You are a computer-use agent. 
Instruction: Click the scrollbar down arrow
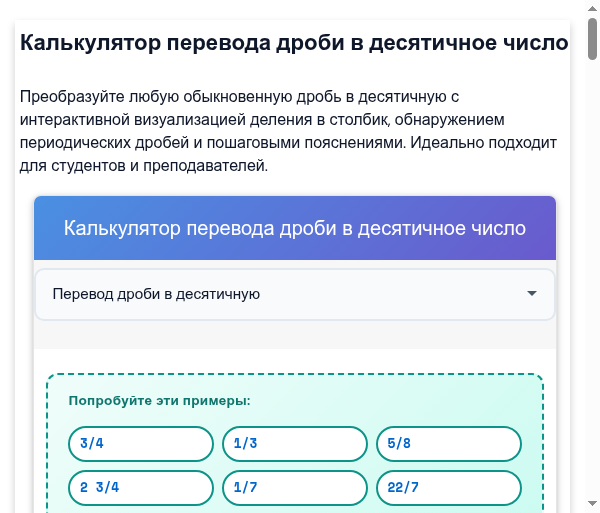591,504
